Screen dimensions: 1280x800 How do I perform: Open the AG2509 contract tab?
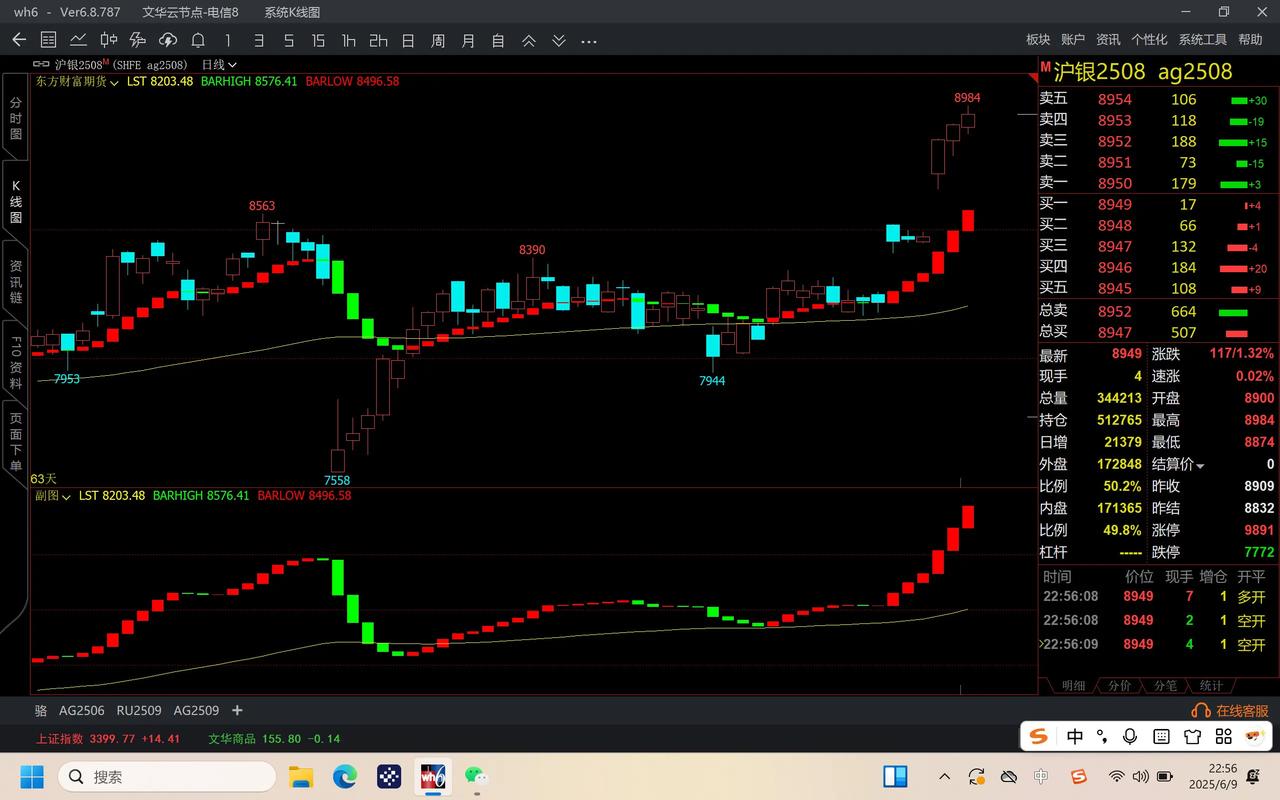[x=196, y=711]
